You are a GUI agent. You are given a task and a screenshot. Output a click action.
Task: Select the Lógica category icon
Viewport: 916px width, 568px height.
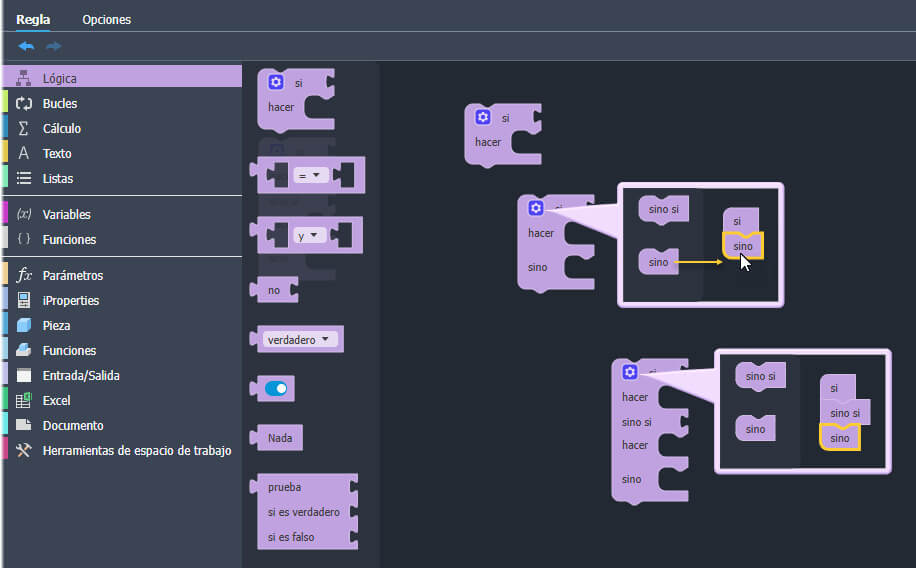23,78
